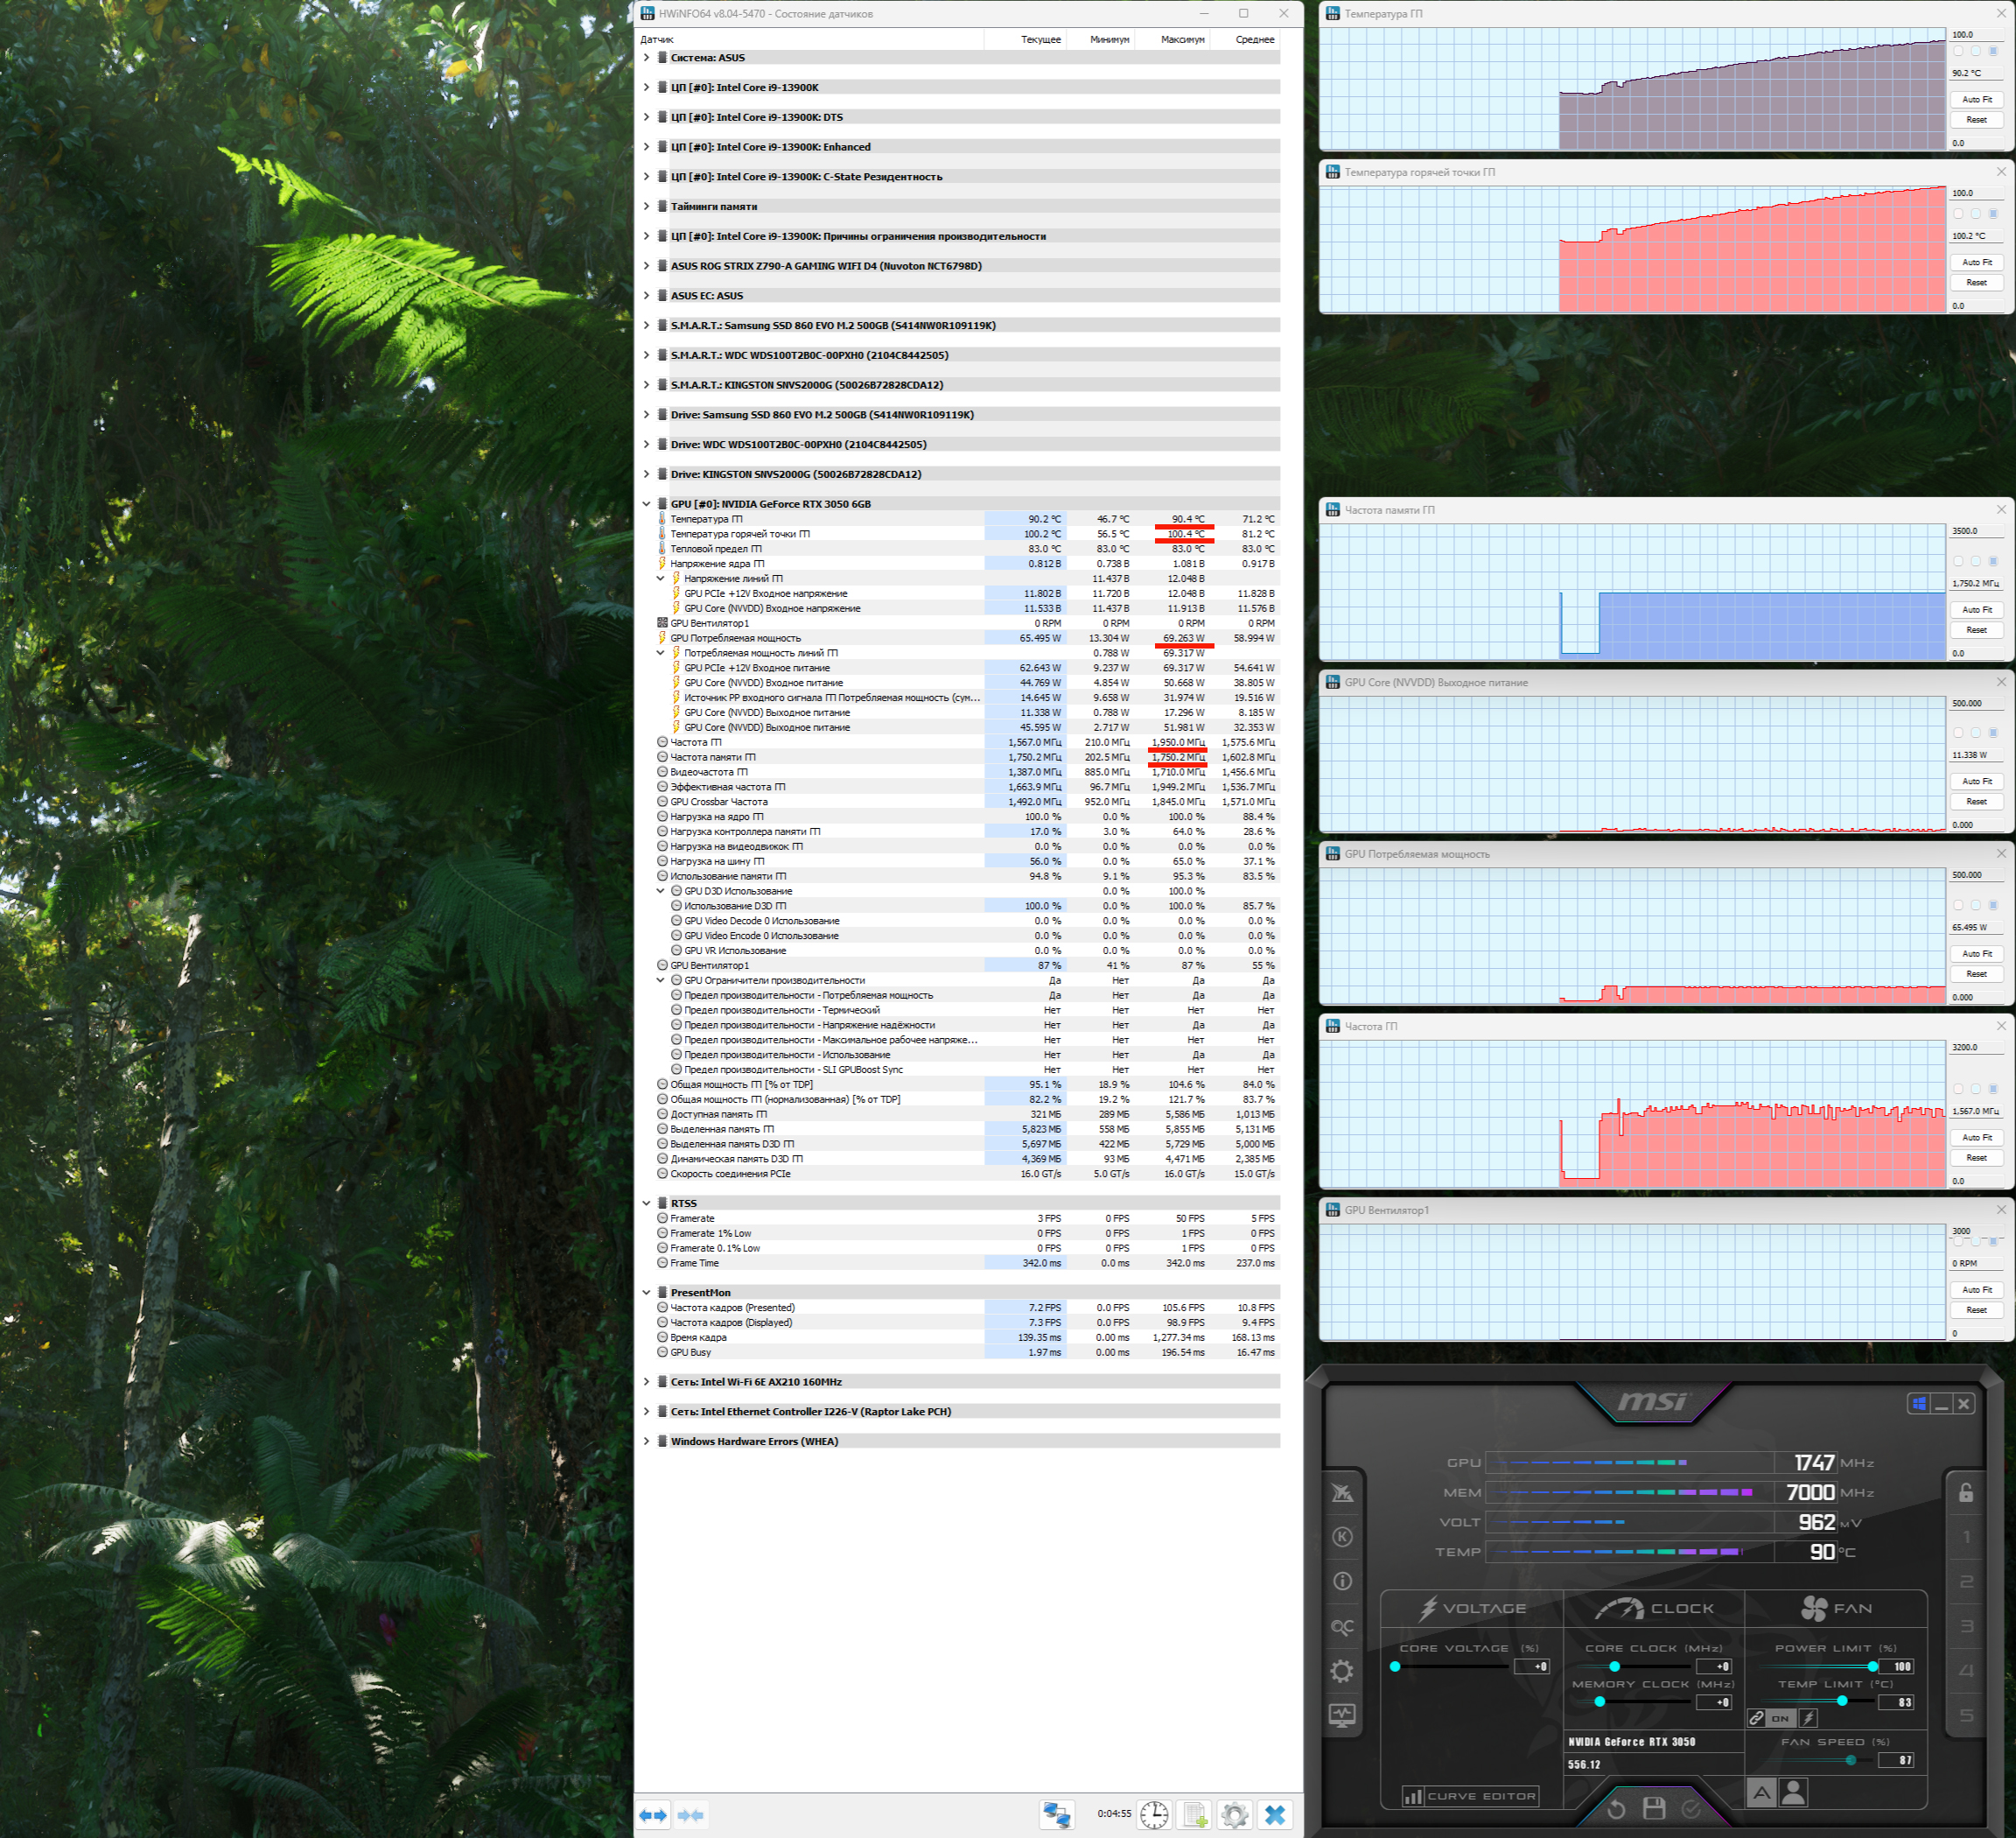Viewport: 2016px width, 1838px height.
Task: Reset sensor min/max values with clock icon
Action: pyautogui.click(x=1154, y=1814)
